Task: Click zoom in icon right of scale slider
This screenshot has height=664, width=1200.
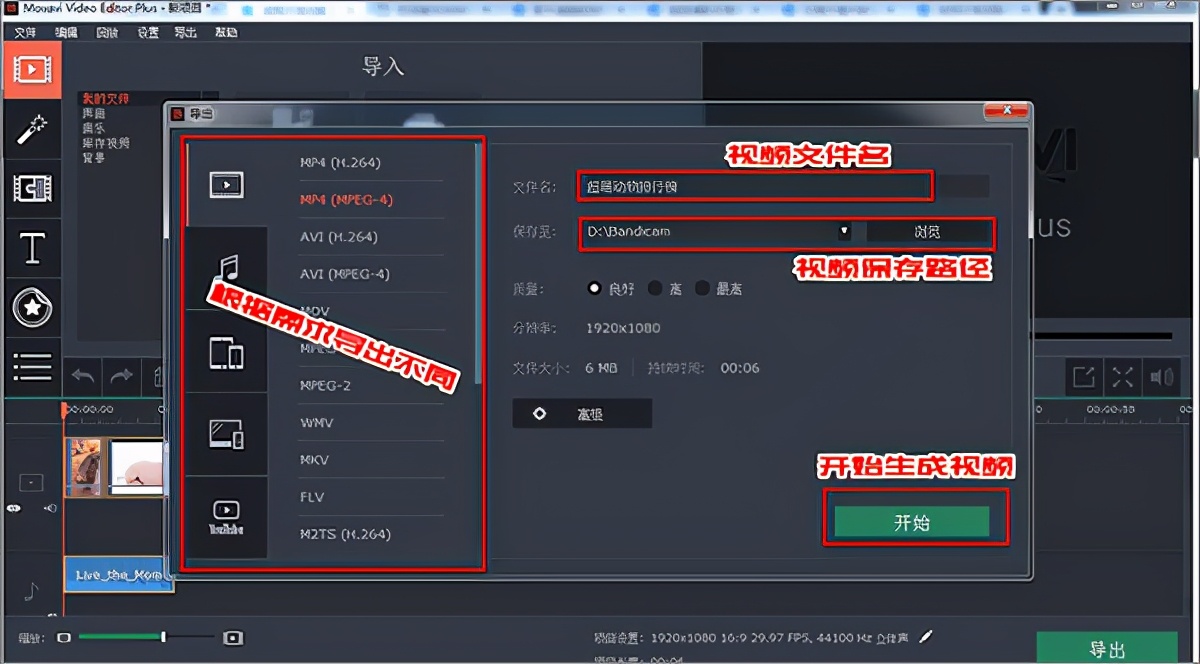Action: click(233, 637)
